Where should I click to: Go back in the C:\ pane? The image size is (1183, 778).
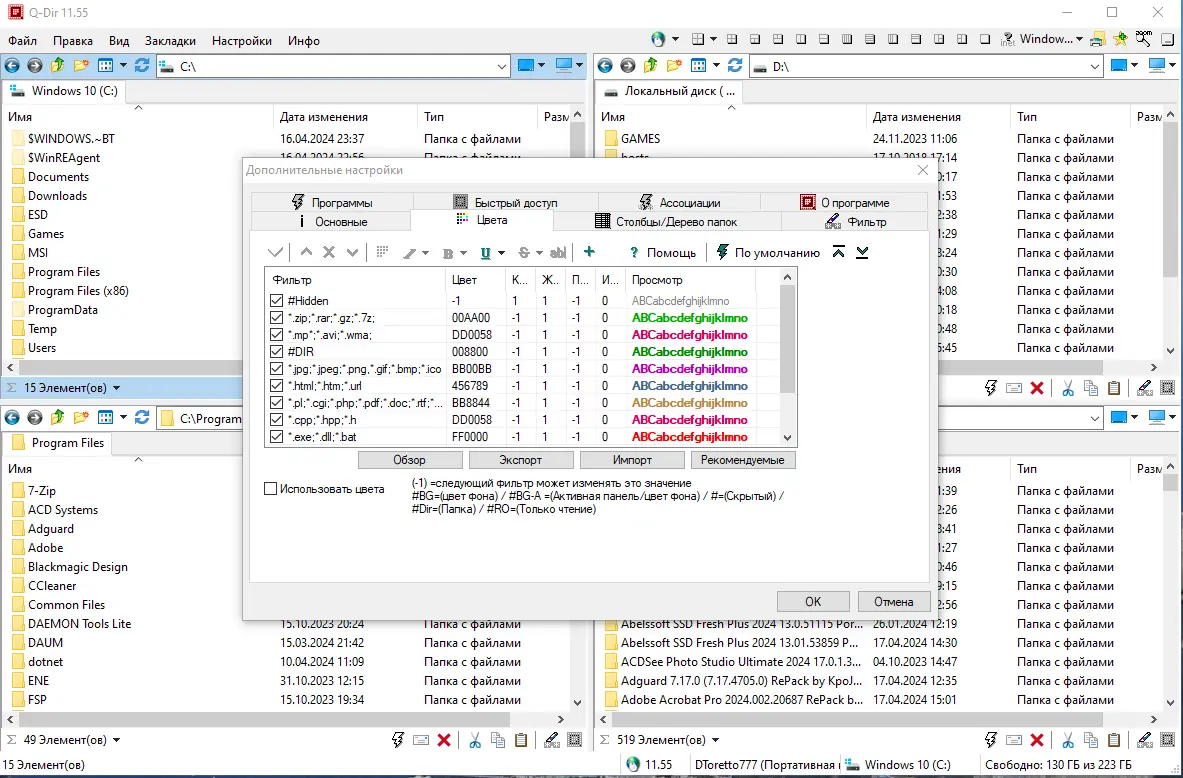pos(12,66)
